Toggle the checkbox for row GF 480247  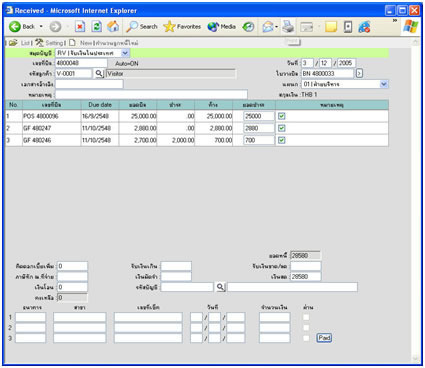pyautogui.click(x=282, y=128)
